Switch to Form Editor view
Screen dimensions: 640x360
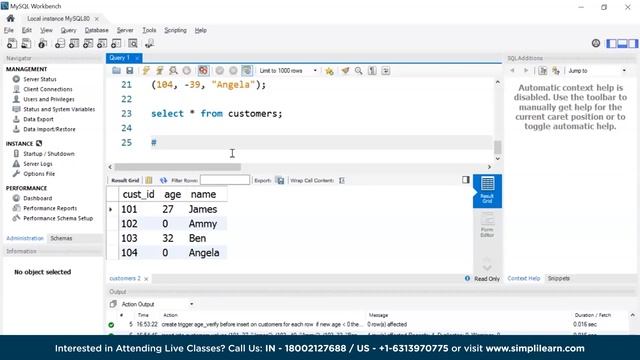point(487,226)
